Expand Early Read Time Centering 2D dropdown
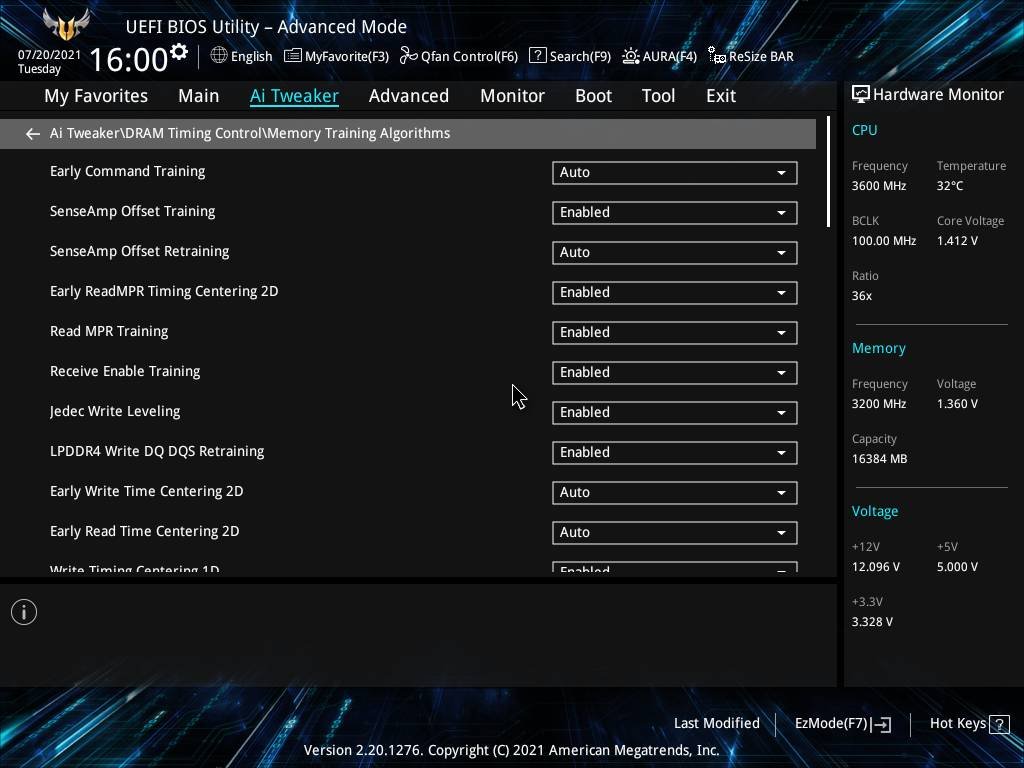 click(x=674, y=532)
